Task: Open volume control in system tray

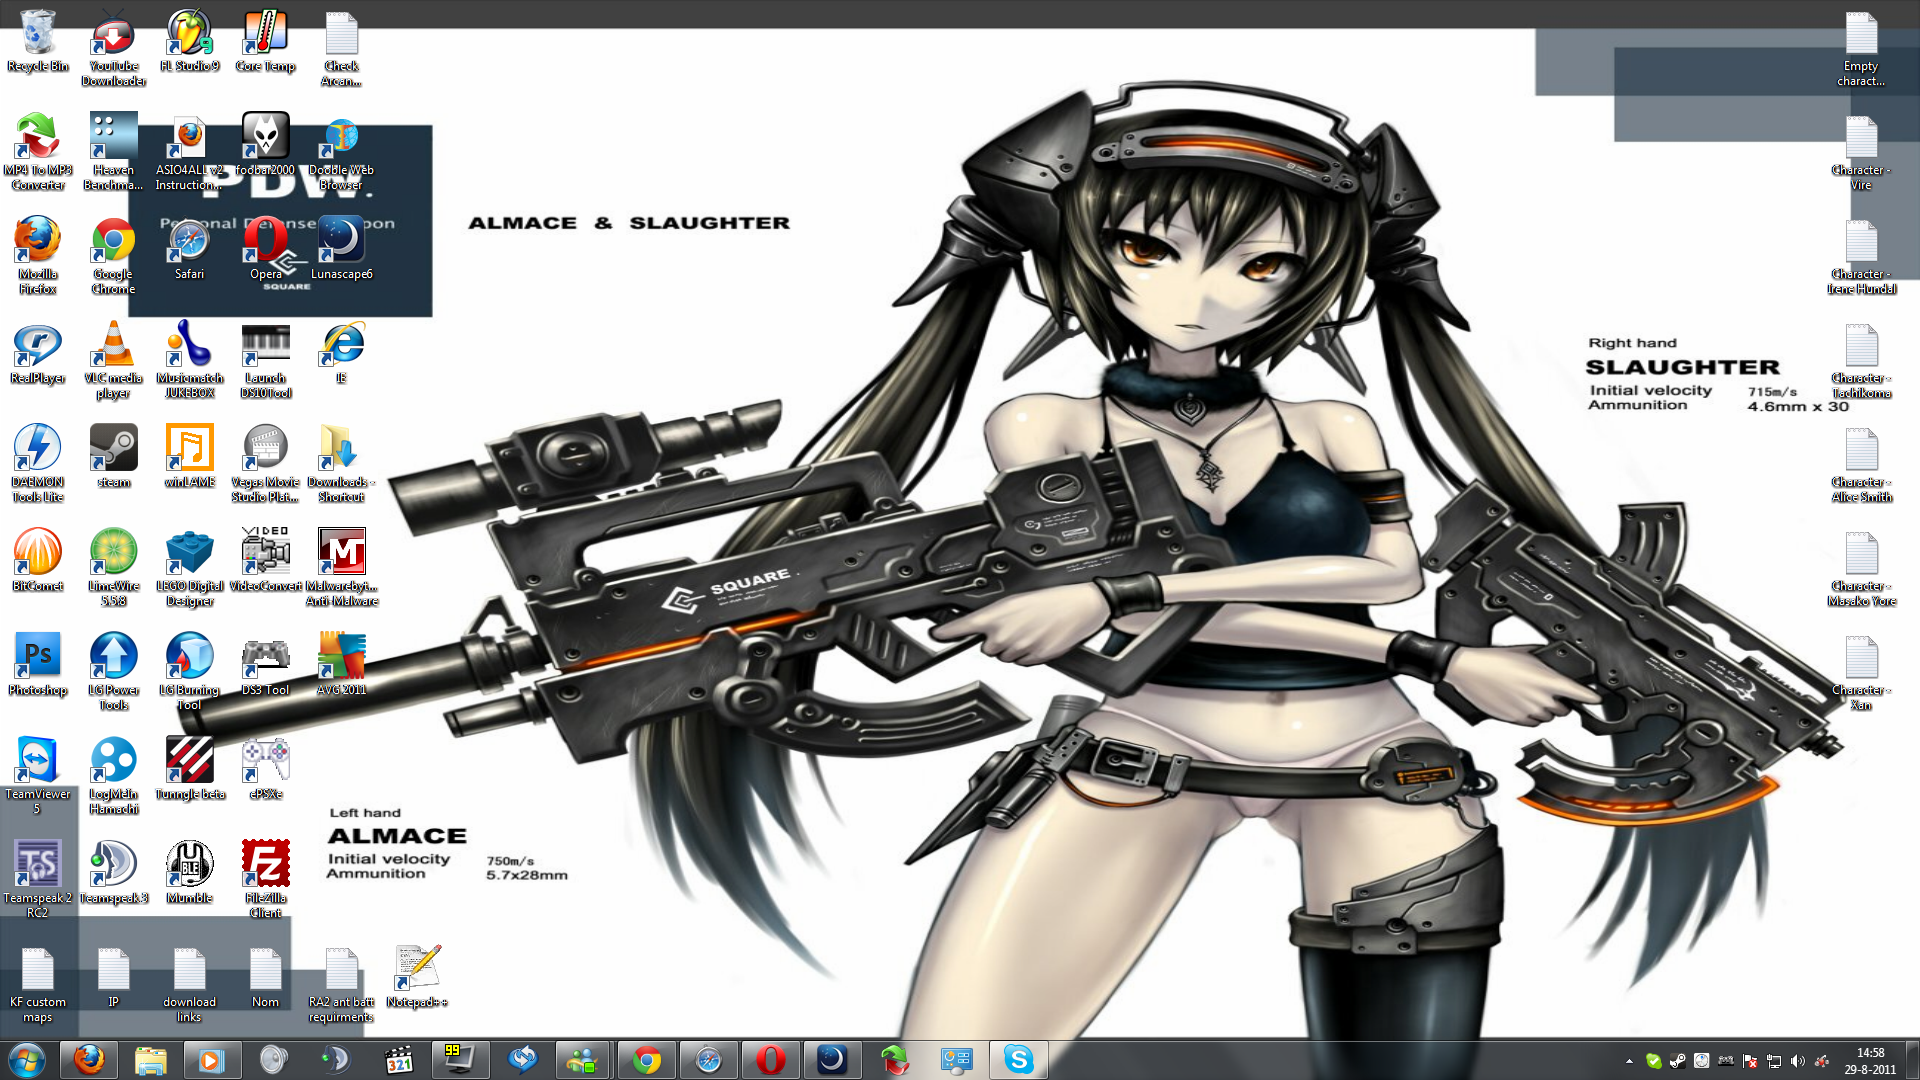Action: pos(1797,1061)
